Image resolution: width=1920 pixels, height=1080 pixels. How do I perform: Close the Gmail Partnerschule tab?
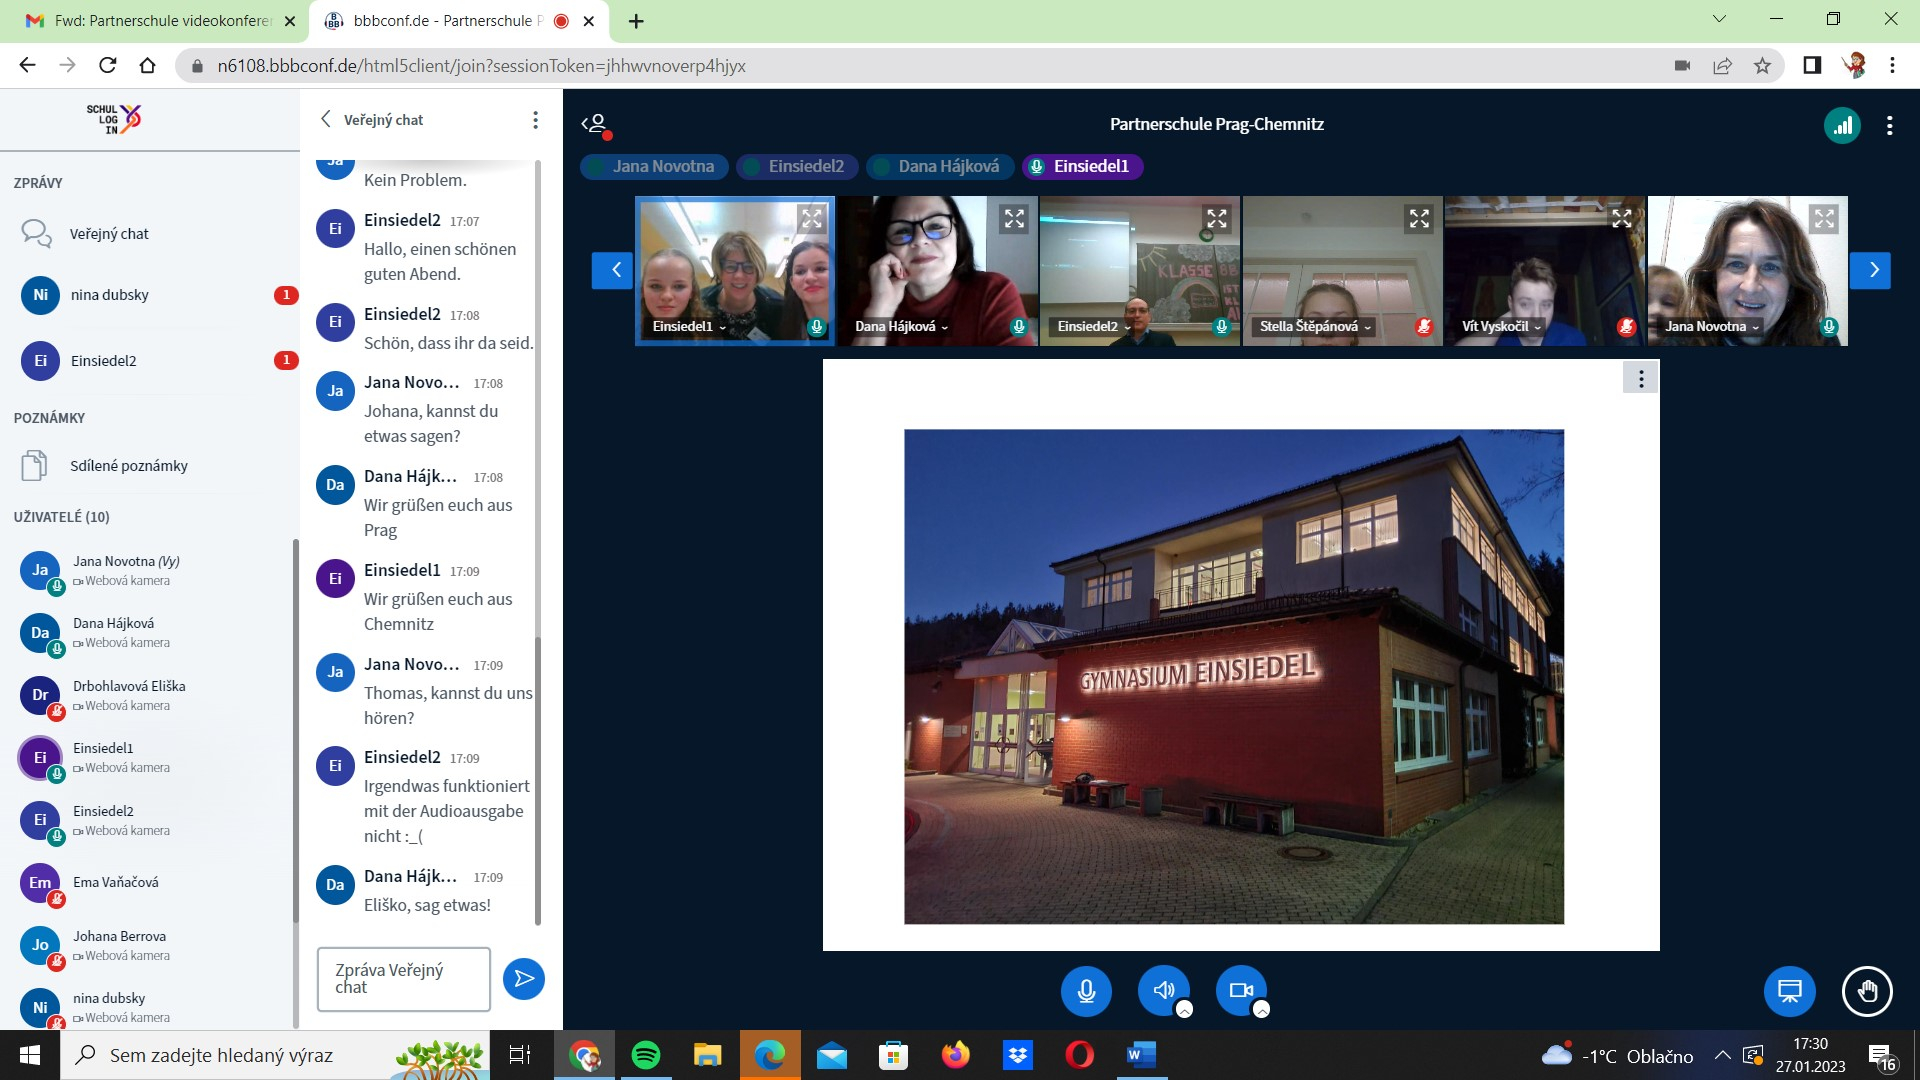point(290,20)
